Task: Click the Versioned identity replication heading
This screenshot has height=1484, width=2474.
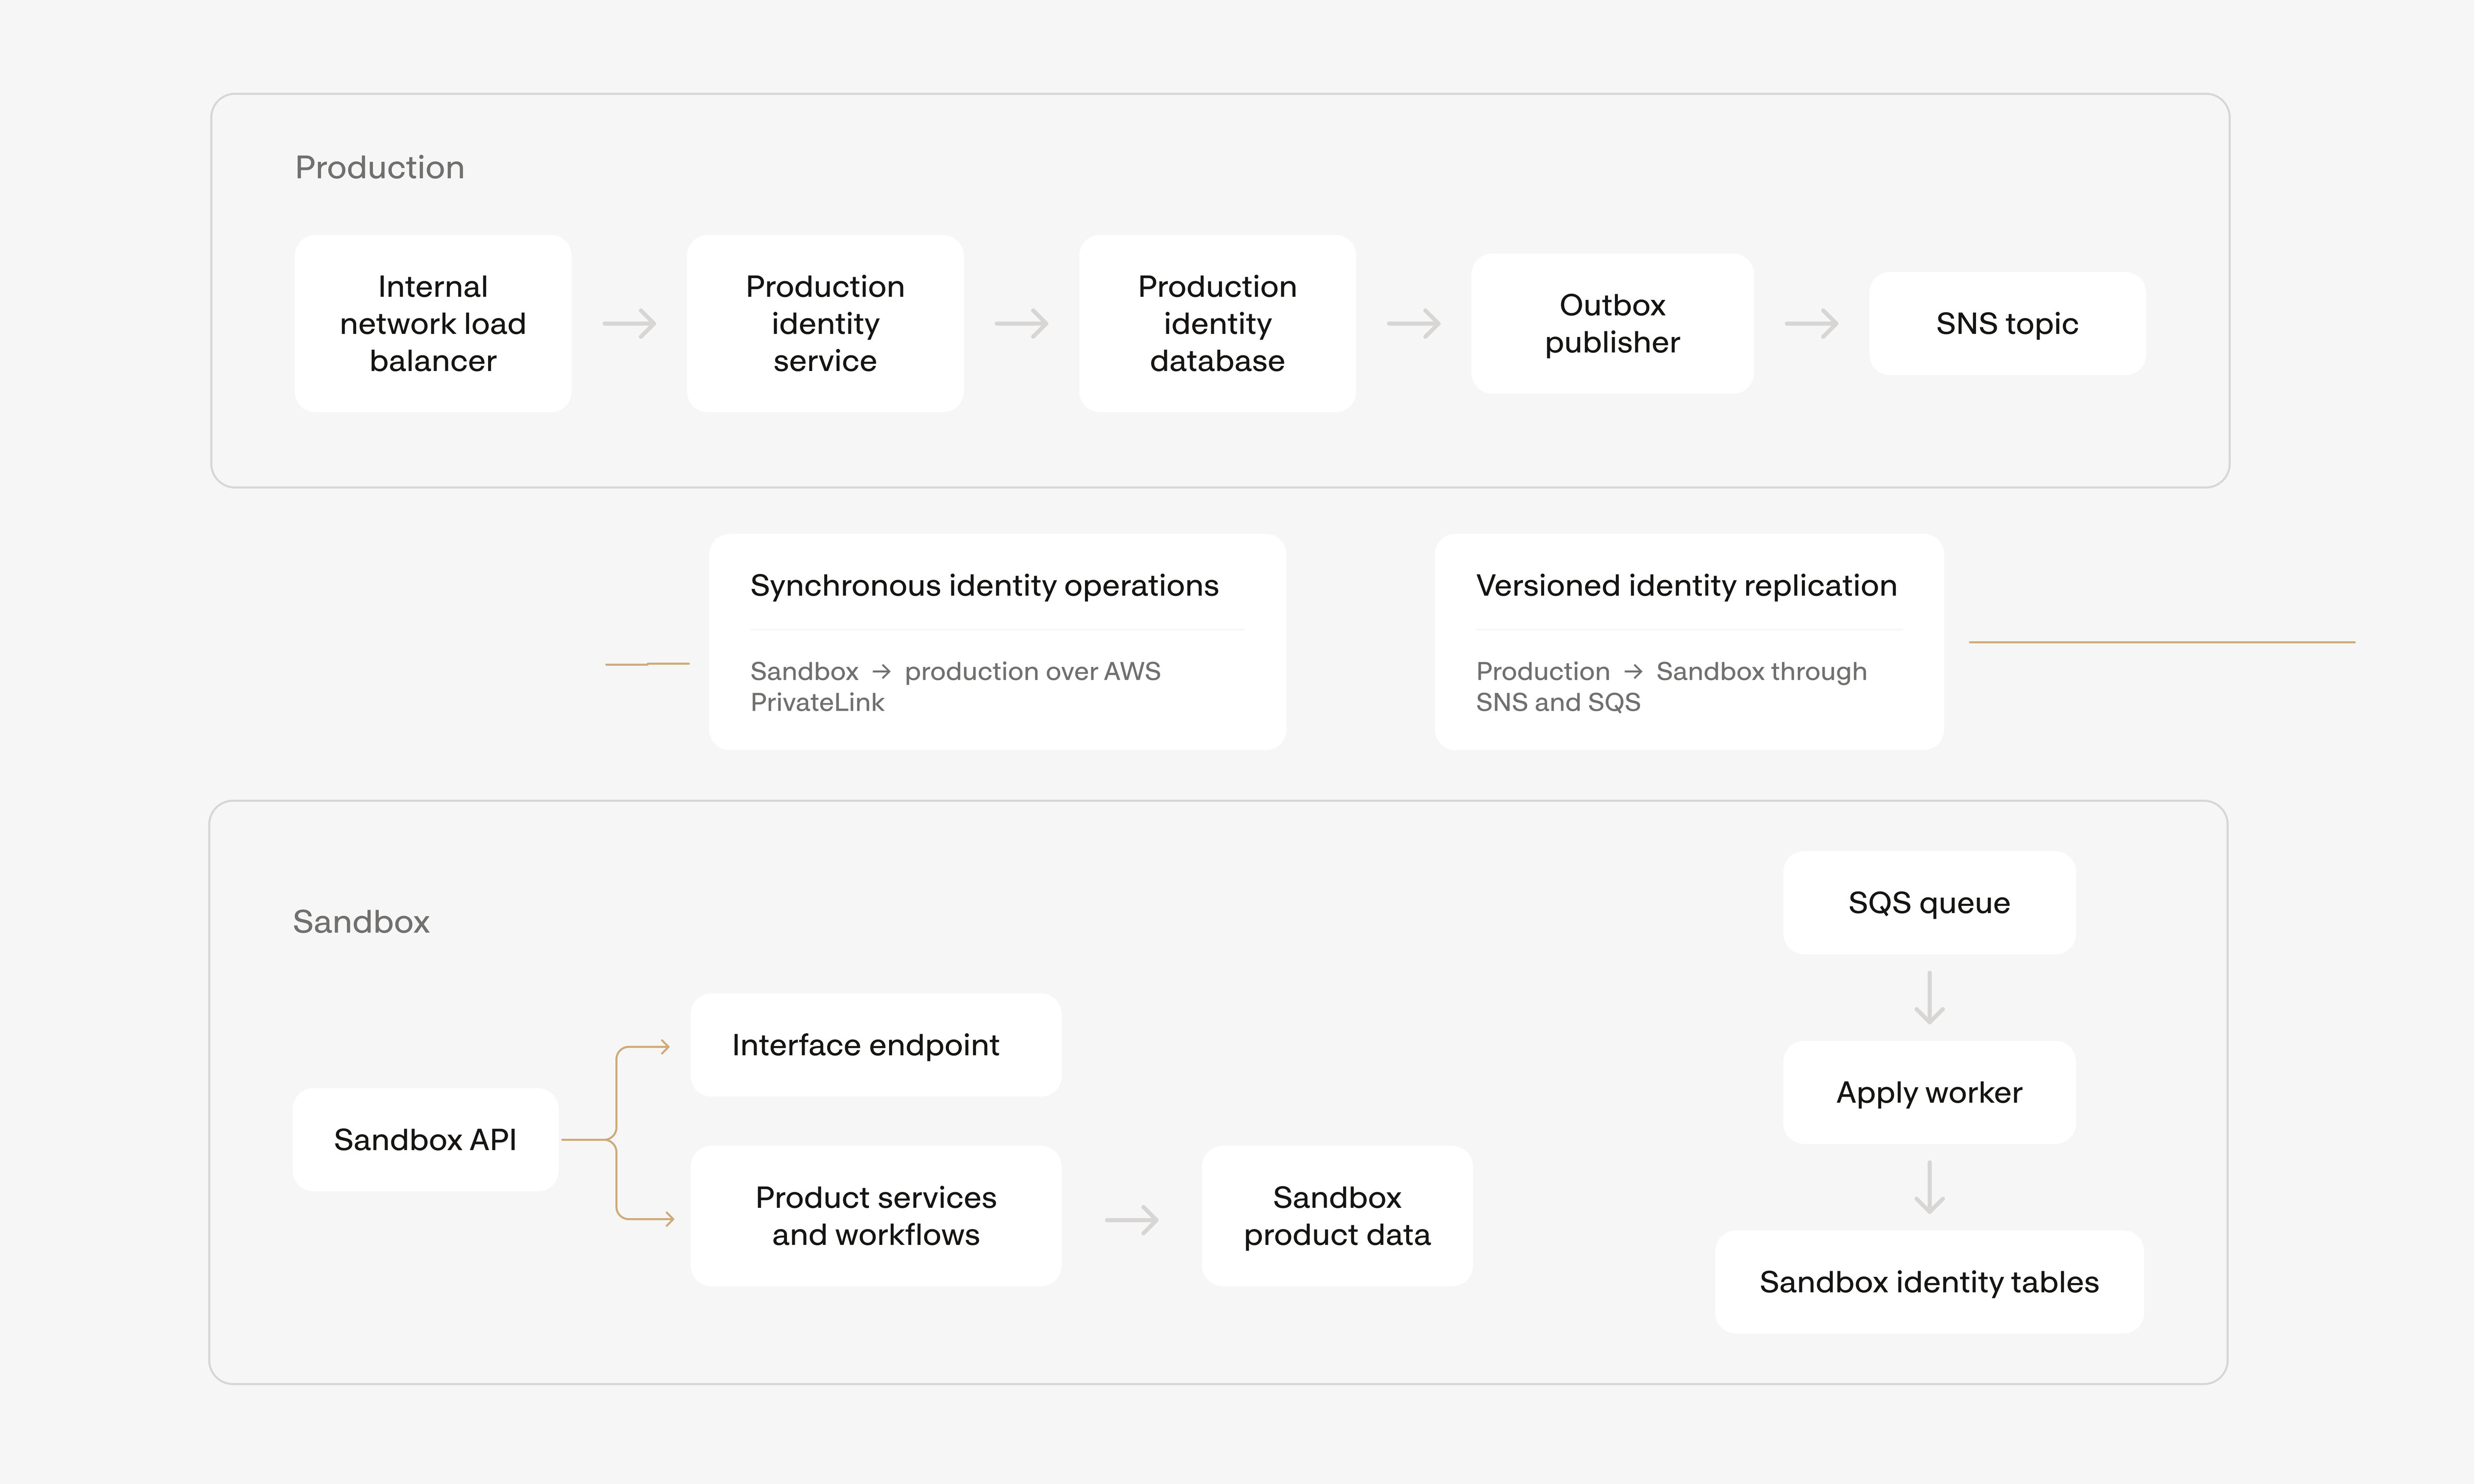Action: tap(1686, 585)
